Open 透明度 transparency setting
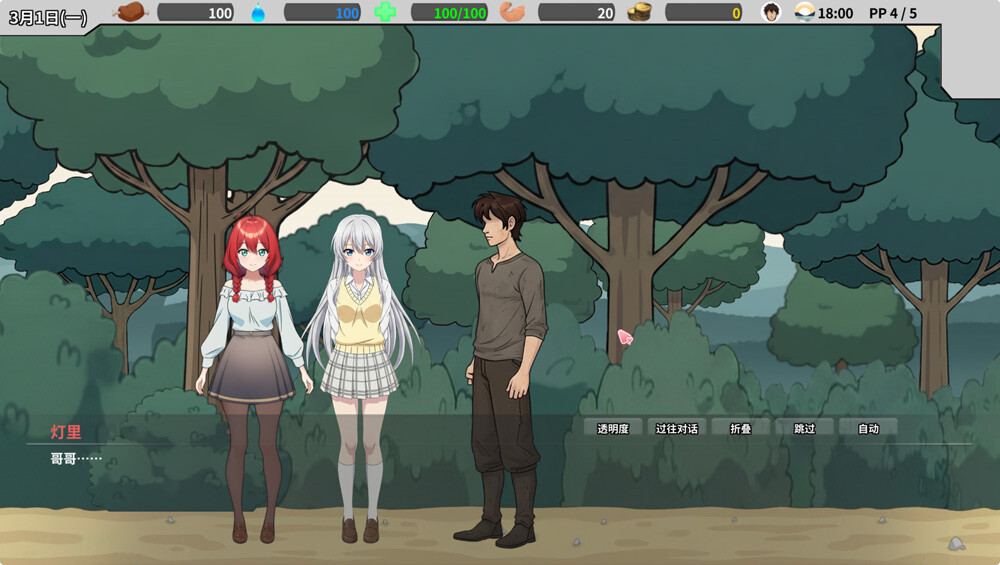This screenshot has width=1000, height=565. click(x=613, y=429)
